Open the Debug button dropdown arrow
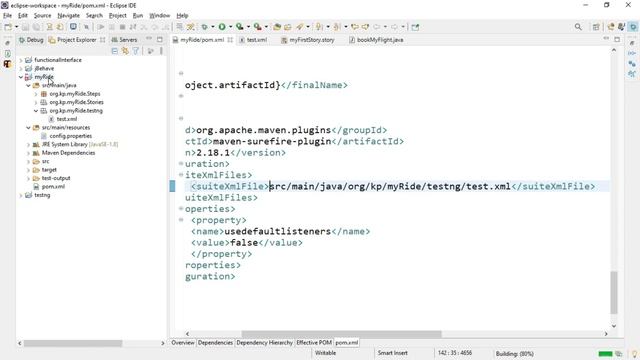640x360 pixels. (x=213, y=27)
